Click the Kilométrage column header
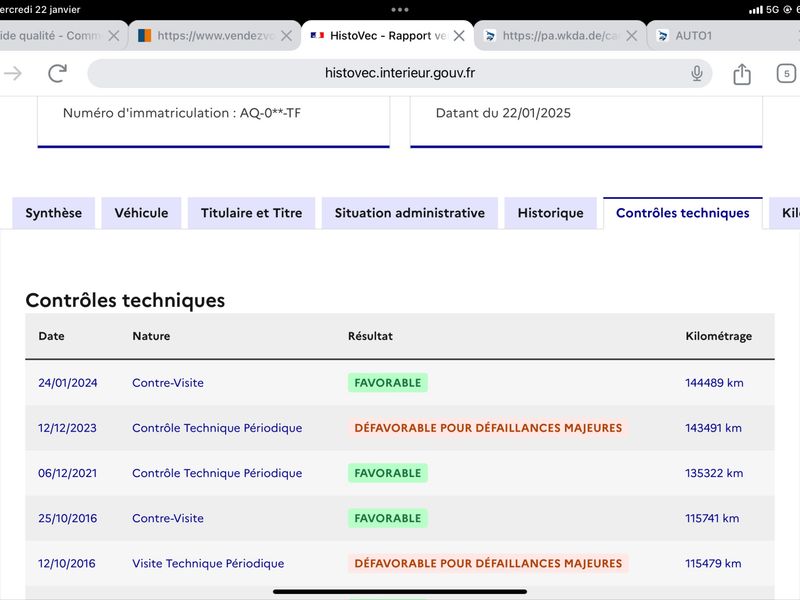The width and height of the screenshot is (800, 600). [x=718, y=336]
